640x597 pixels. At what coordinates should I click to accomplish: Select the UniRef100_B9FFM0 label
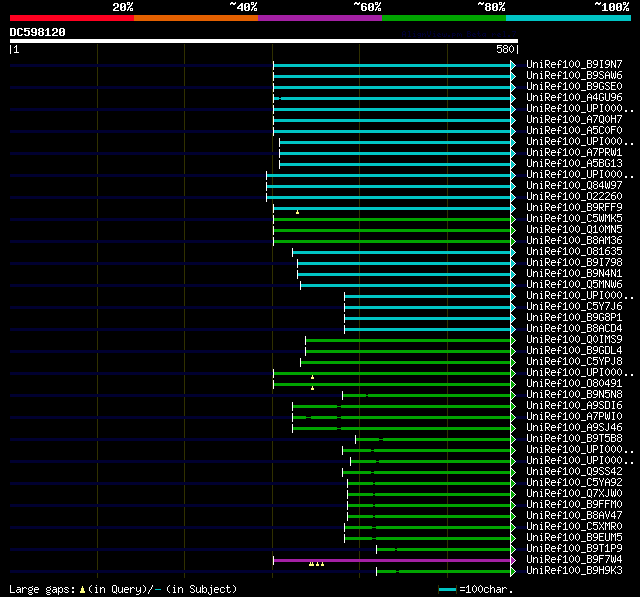point(574,505)
